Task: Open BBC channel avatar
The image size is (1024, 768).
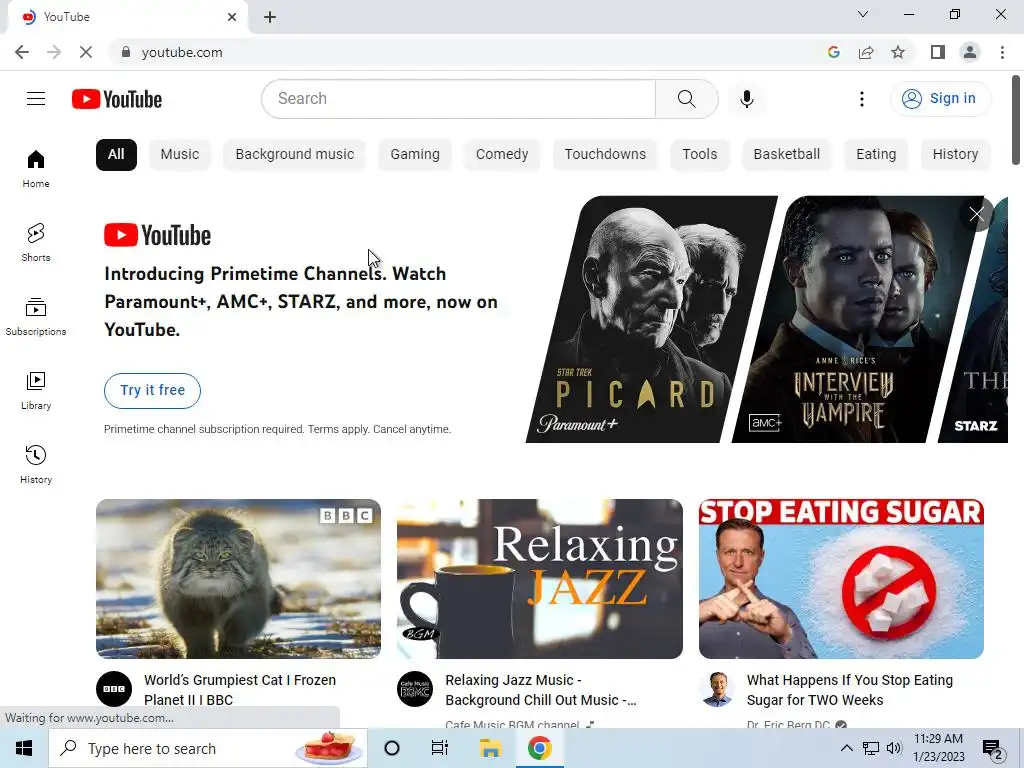Action: (114, 689)
